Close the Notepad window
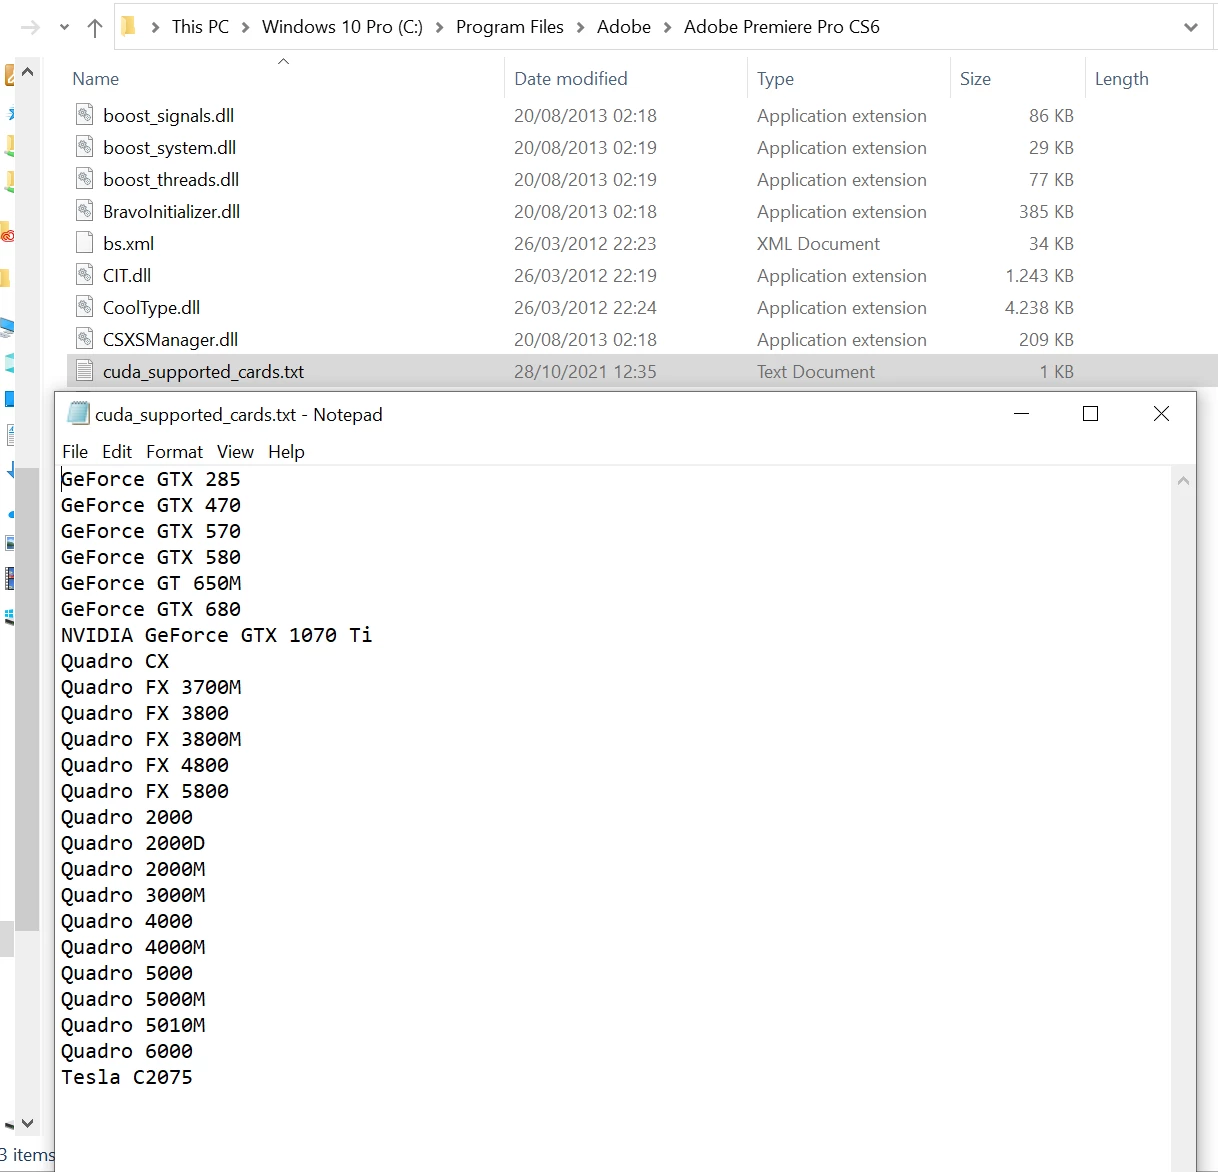 tap(1161, 414)
